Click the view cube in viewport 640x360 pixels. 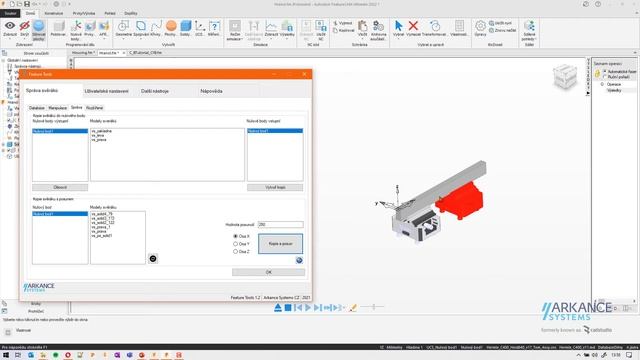565,76
